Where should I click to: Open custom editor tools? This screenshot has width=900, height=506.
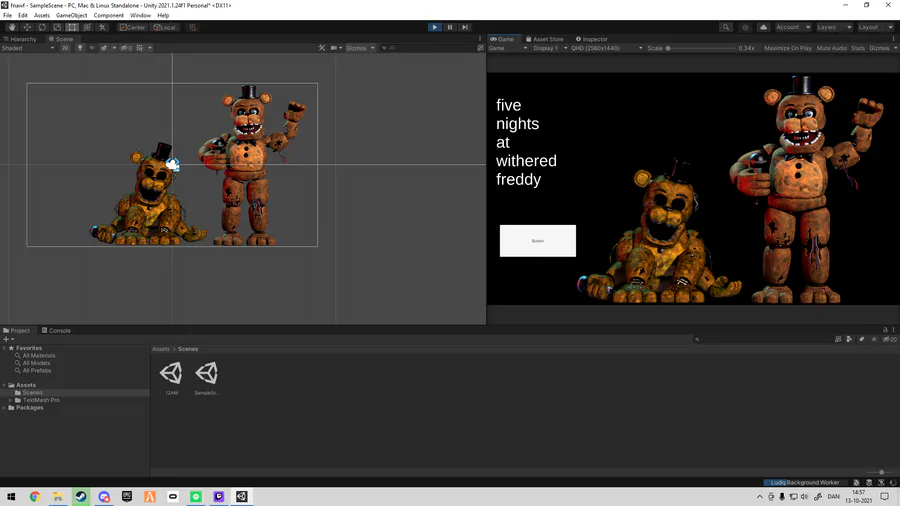[102, 27]
